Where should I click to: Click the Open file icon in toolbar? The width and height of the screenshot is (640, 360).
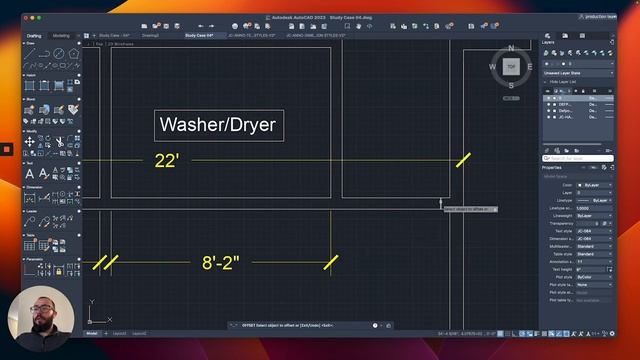click(x=156, y=26)
